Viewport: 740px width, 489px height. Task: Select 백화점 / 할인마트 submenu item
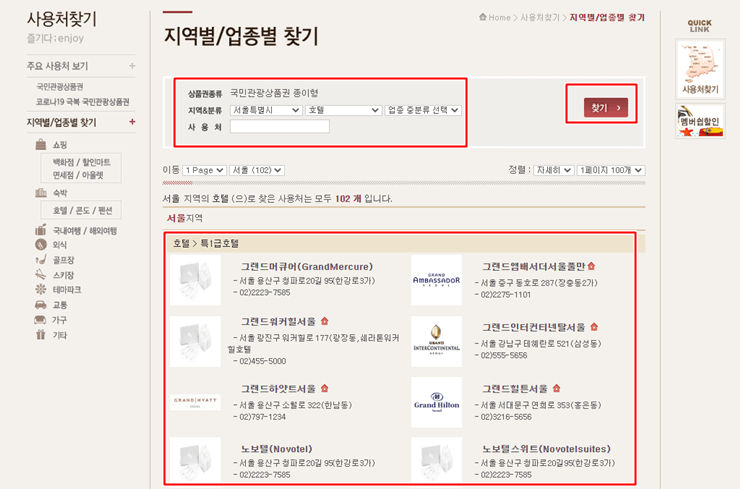point(82,162)
